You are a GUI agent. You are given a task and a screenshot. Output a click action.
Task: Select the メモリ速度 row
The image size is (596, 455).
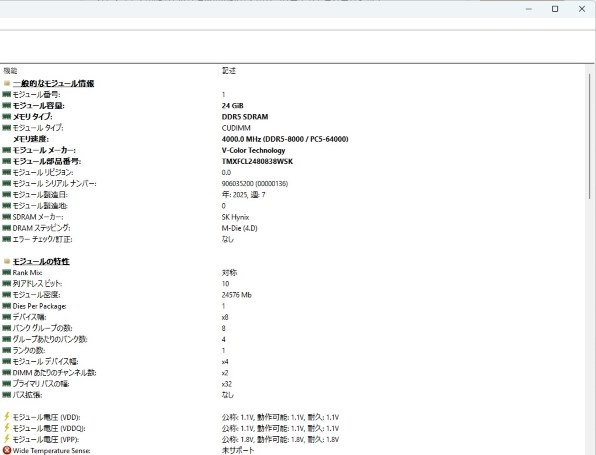tap(293, 139)
